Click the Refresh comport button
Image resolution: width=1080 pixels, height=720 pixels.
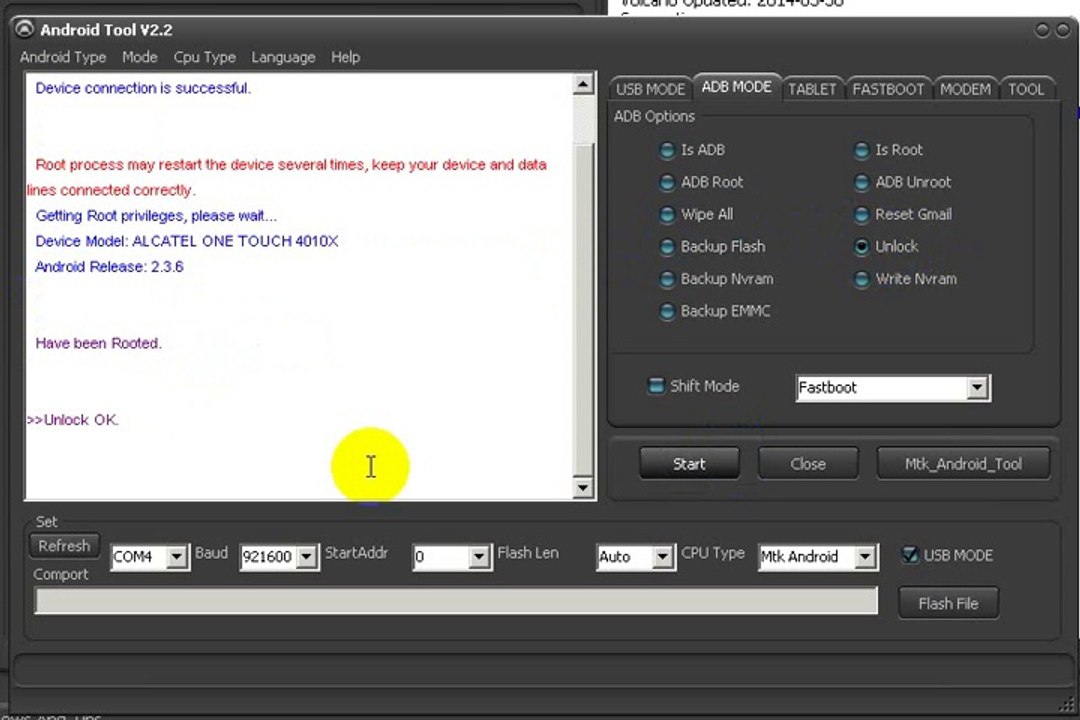pos(64,546)
